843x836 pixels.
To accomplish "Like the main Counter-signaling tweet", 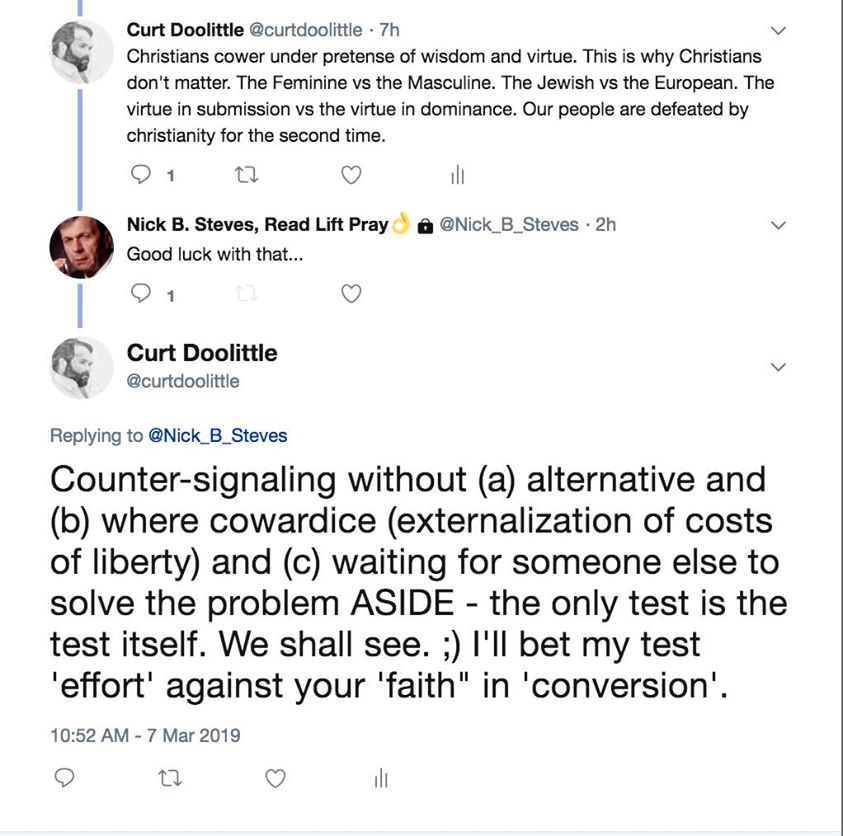I will tap(274, 777).
